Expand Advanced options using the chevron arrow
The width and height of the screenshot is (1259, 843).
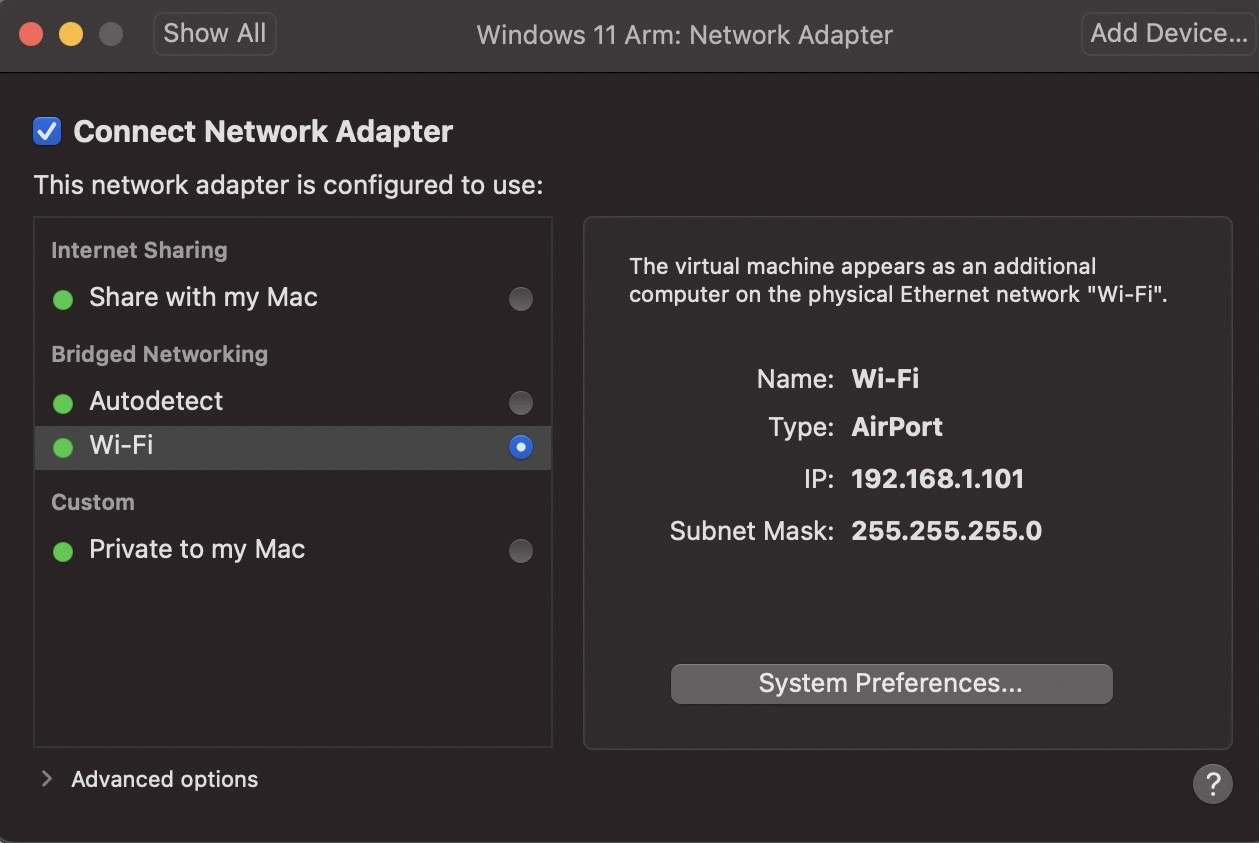tap(46, 779)
